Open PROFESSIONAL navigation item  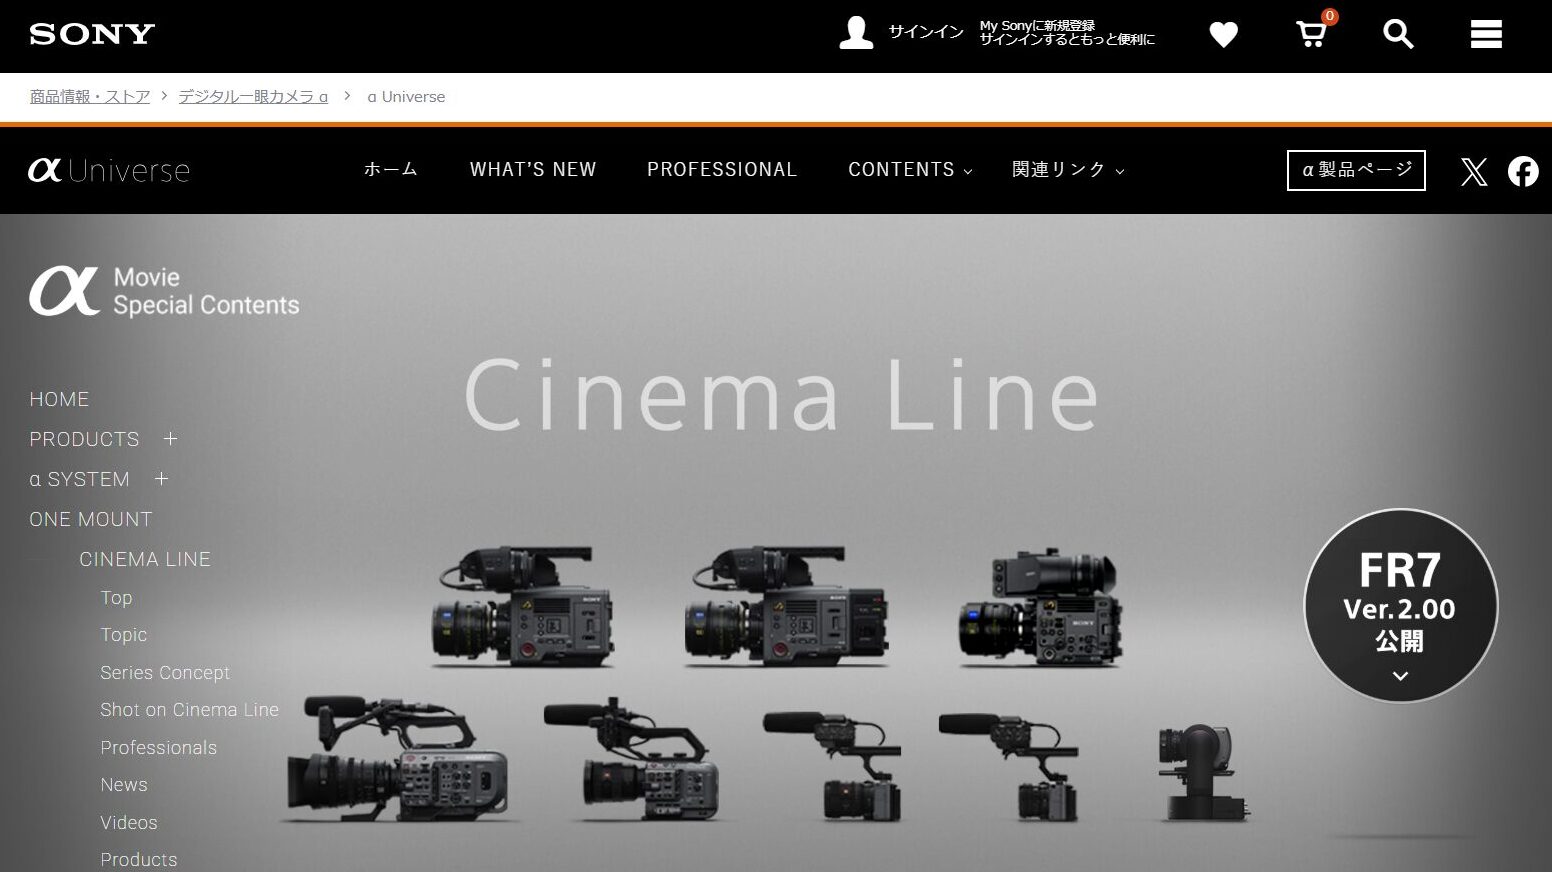tap(722, 170)
